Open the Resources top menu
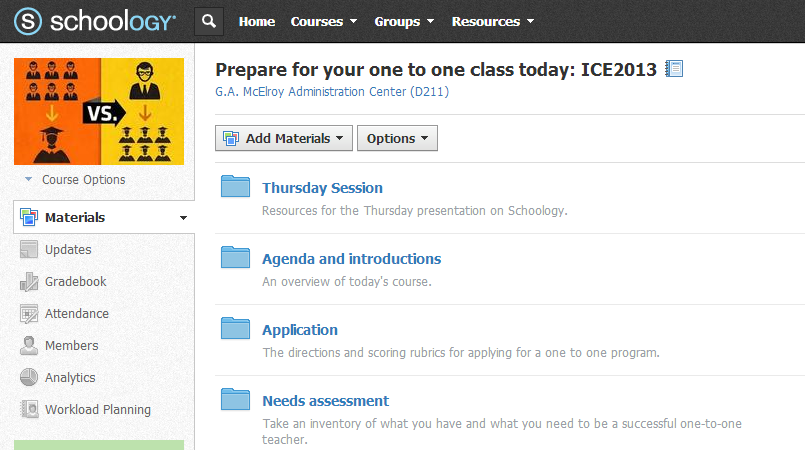This screenshot has width=805, height=450. pyautogui.click(x=492, y=21)
